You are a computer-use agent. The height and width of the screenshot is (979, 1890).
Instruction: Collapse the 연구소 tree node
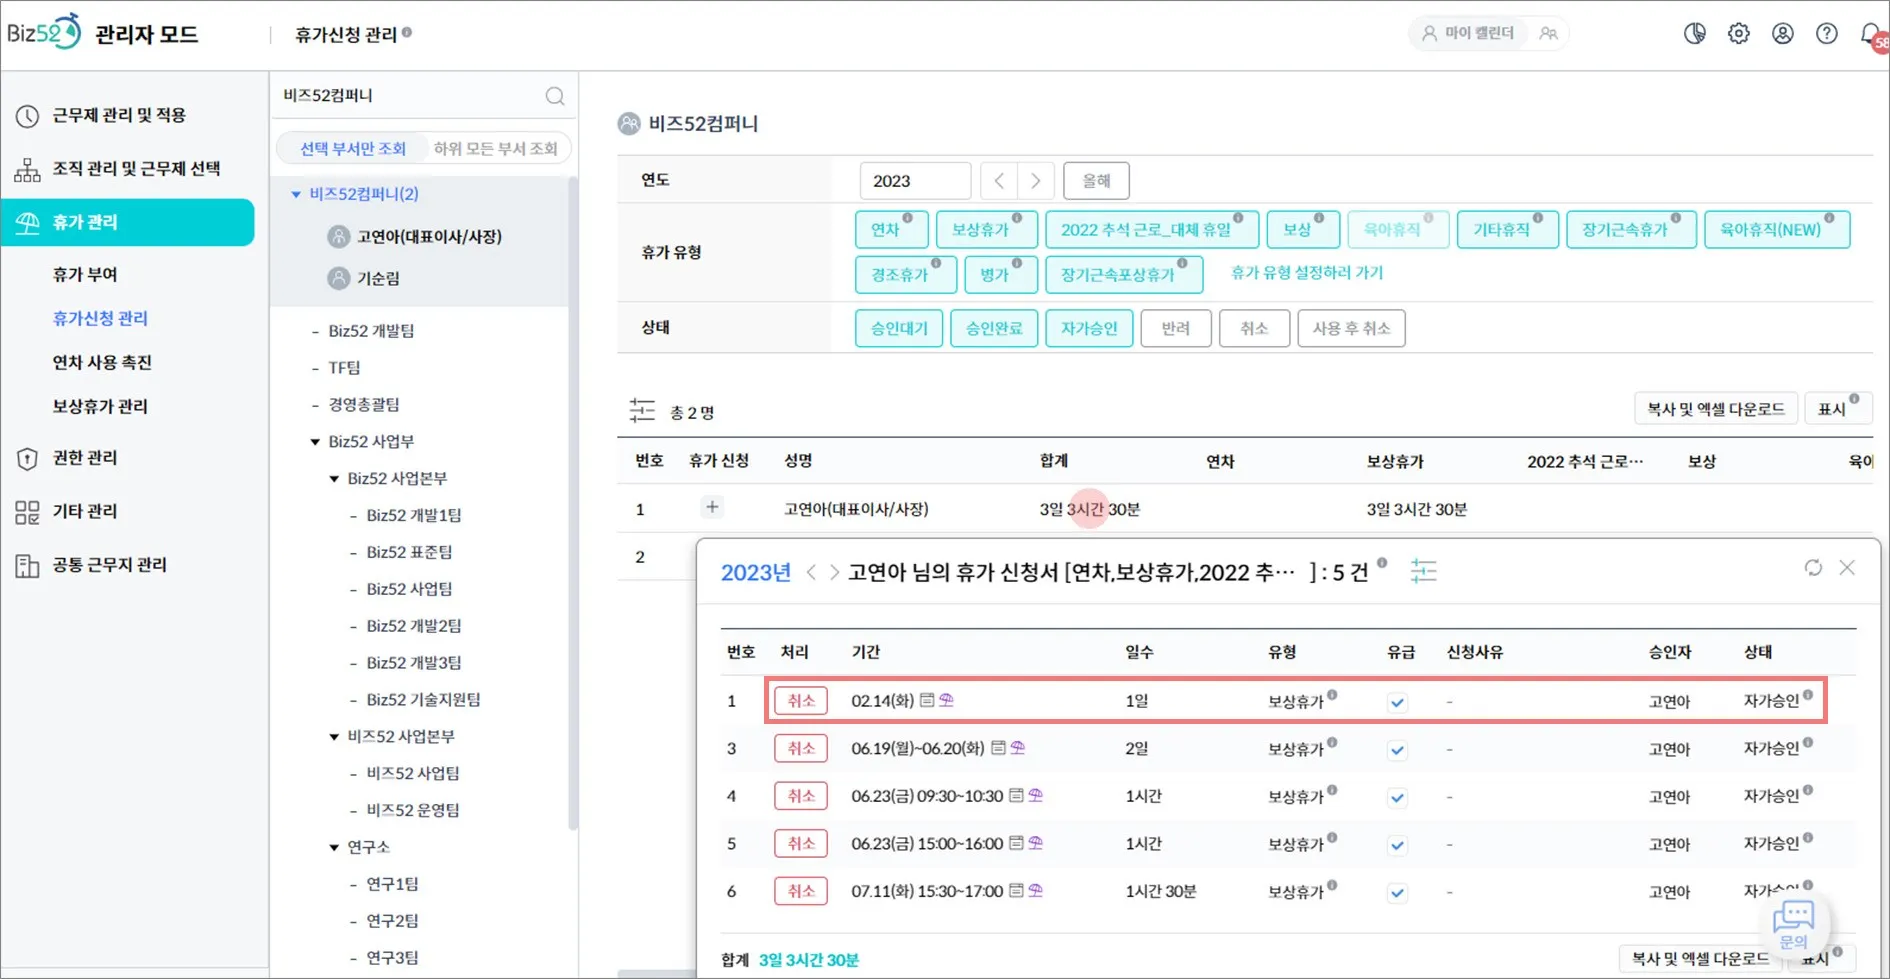click(334, 847)
